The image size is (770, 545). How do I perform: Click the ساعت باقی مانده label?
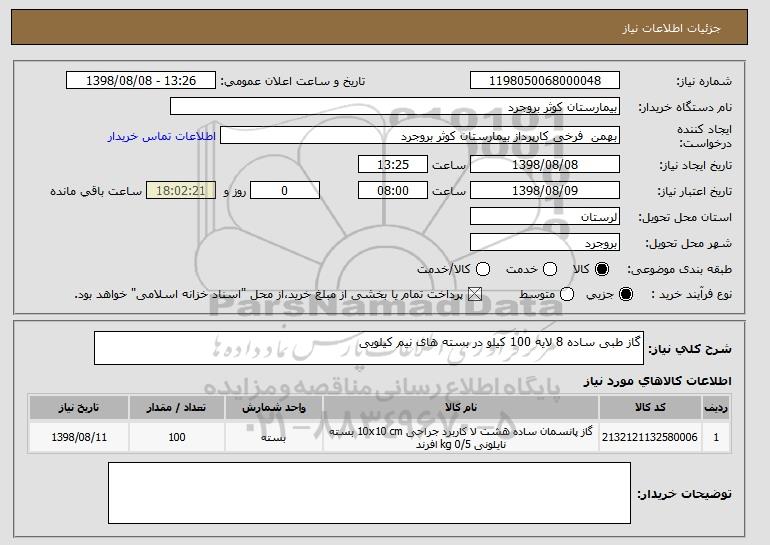coord(96,191)
